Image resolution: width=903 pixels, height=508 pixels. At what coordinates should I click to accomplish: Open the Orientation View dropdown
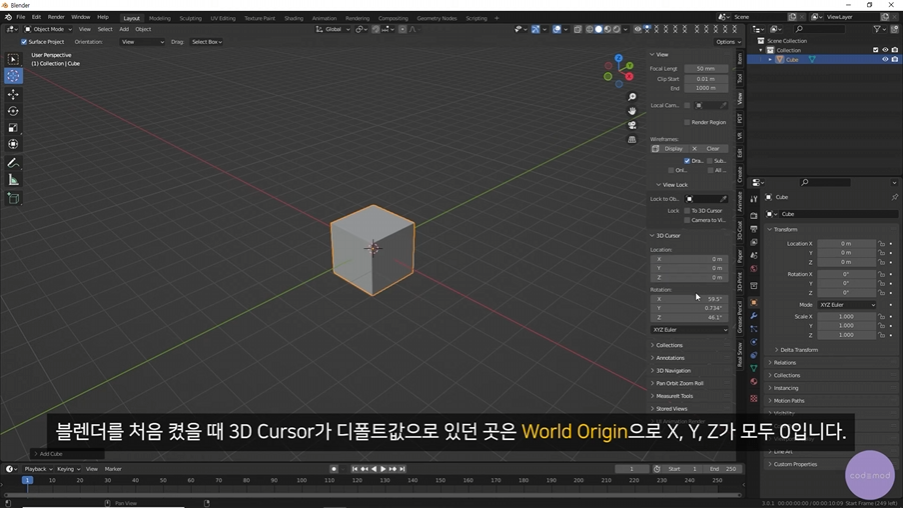pos(142,41)
